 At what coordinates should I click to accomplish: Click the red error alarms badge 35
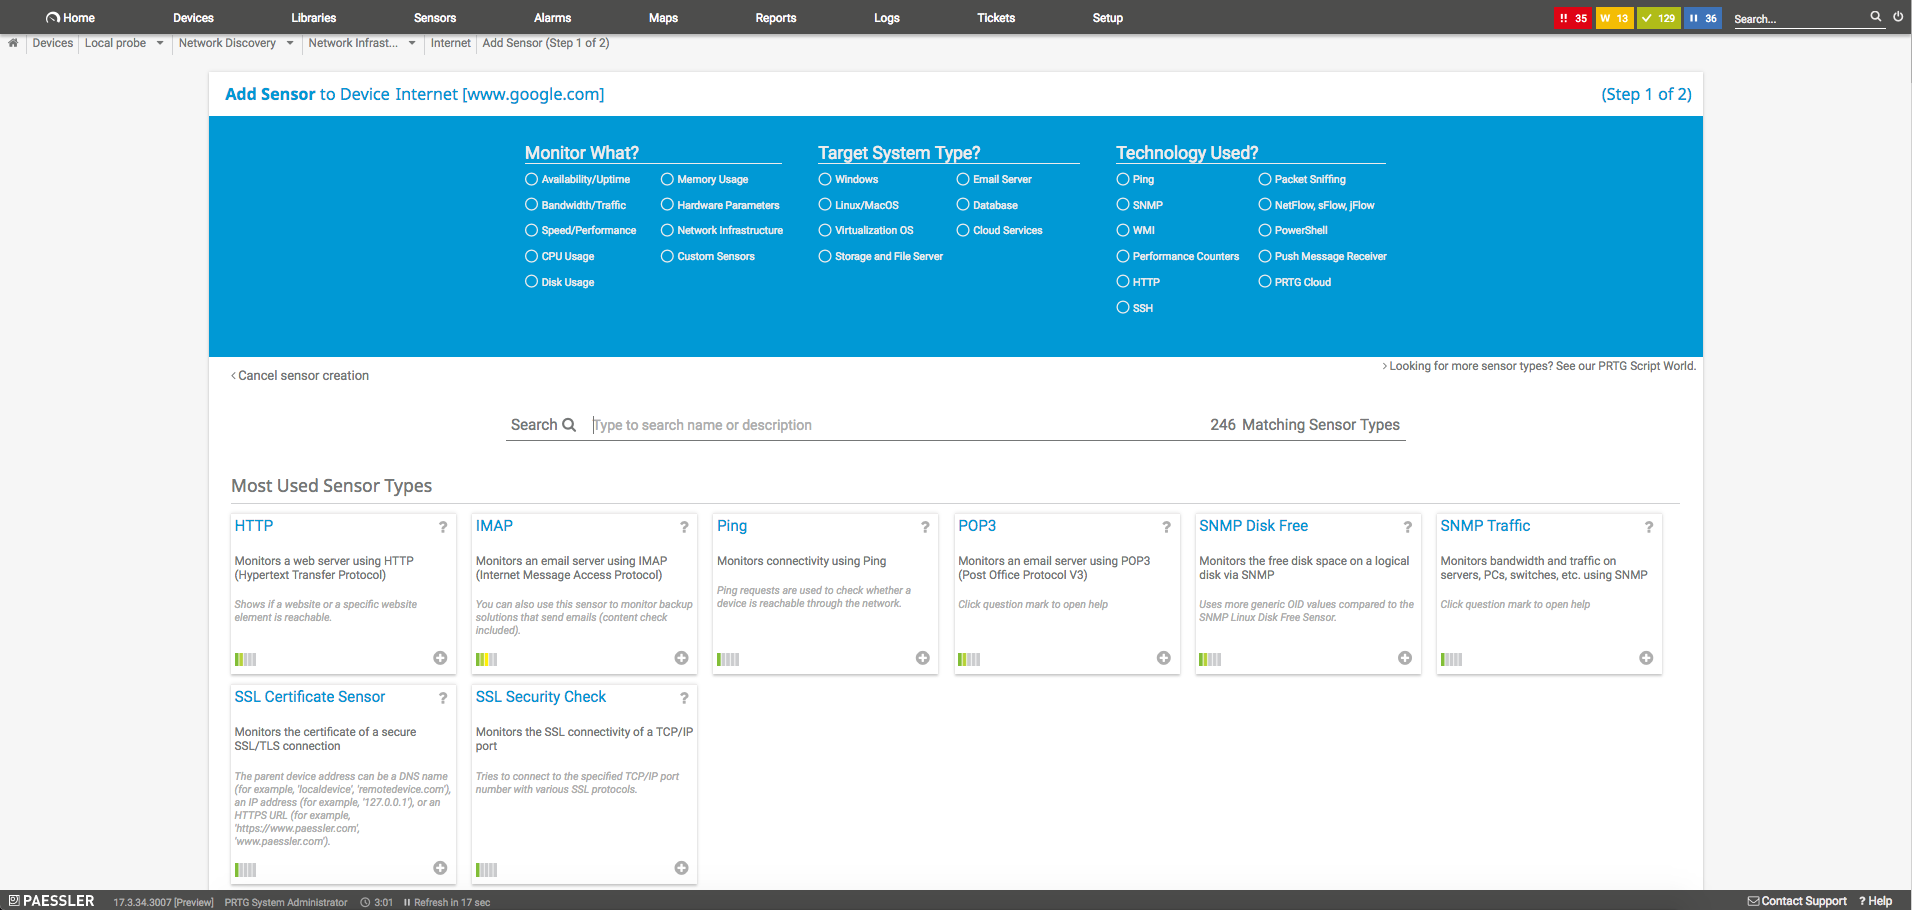pos(1573,18)
